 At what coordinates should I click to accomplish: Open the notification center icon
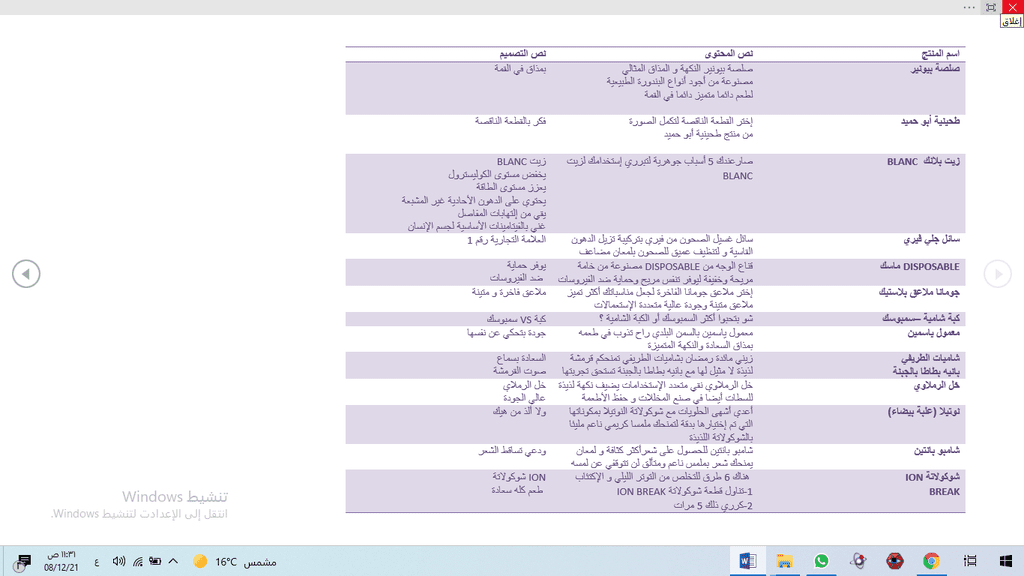point(23,562)
